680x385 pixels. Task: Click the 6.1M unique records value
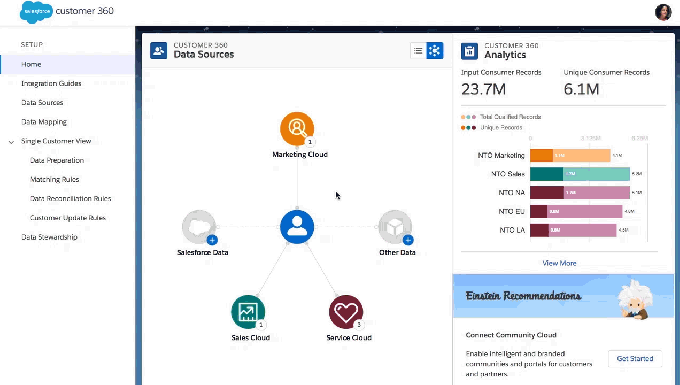pyautogui.click(x=581, y=89)
